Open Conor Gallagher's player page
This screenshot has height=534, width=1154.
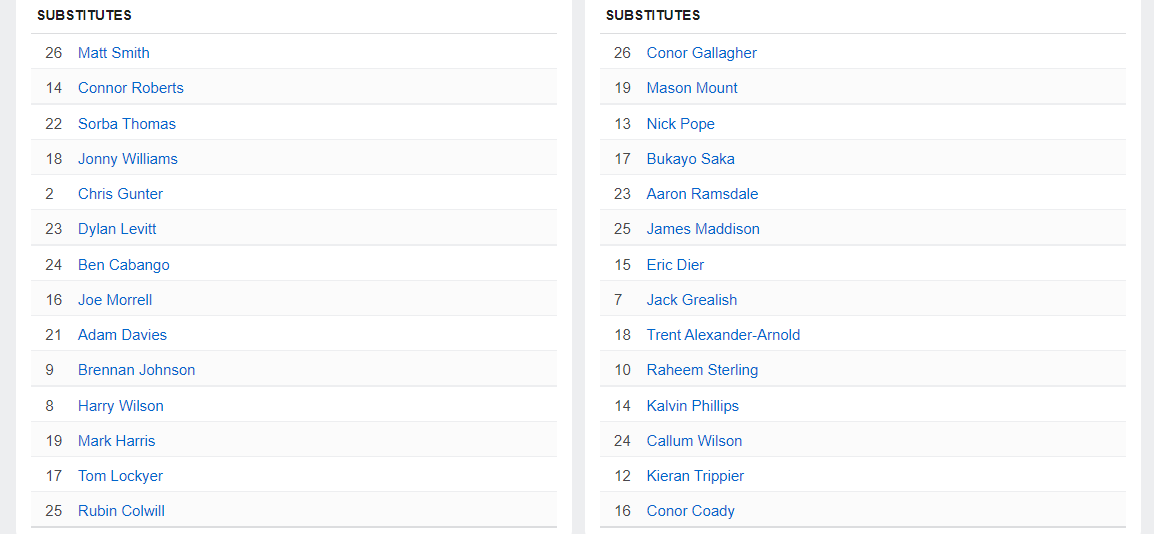pyautogui.click(x=701, y=53)
